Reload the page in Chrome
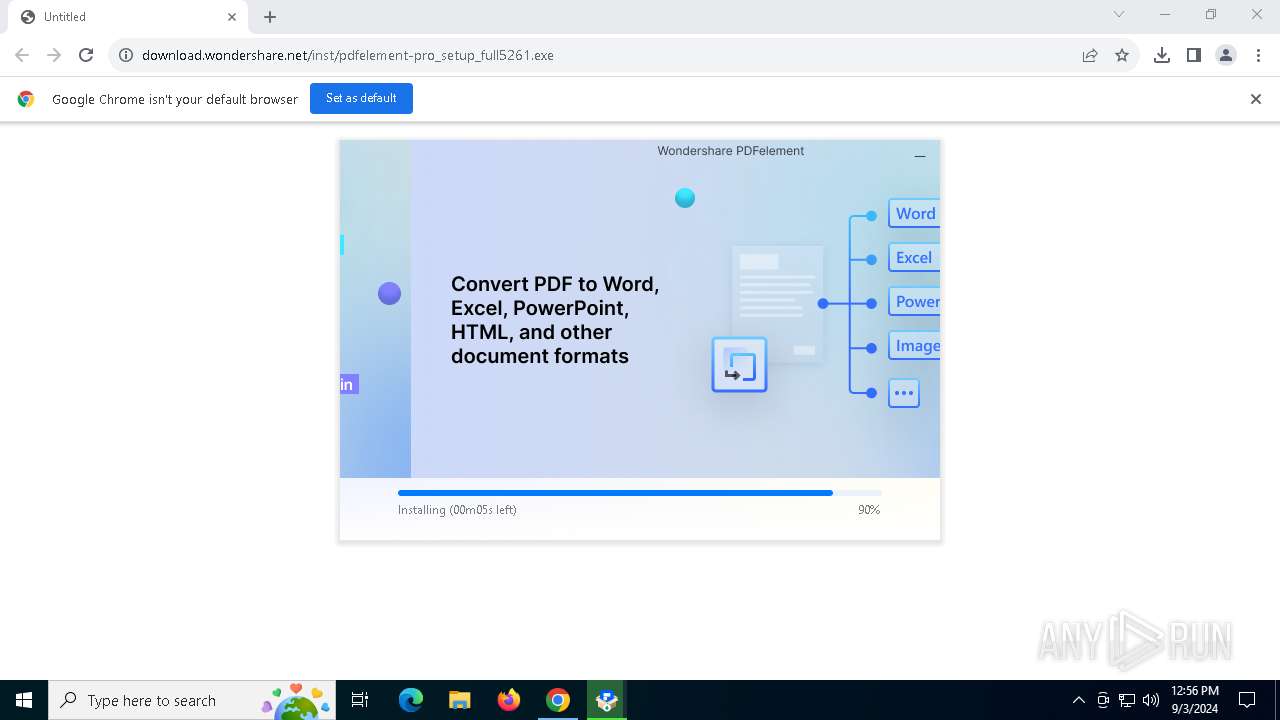This screenshot has height=720, width=1280. click(x=86, y=55)
